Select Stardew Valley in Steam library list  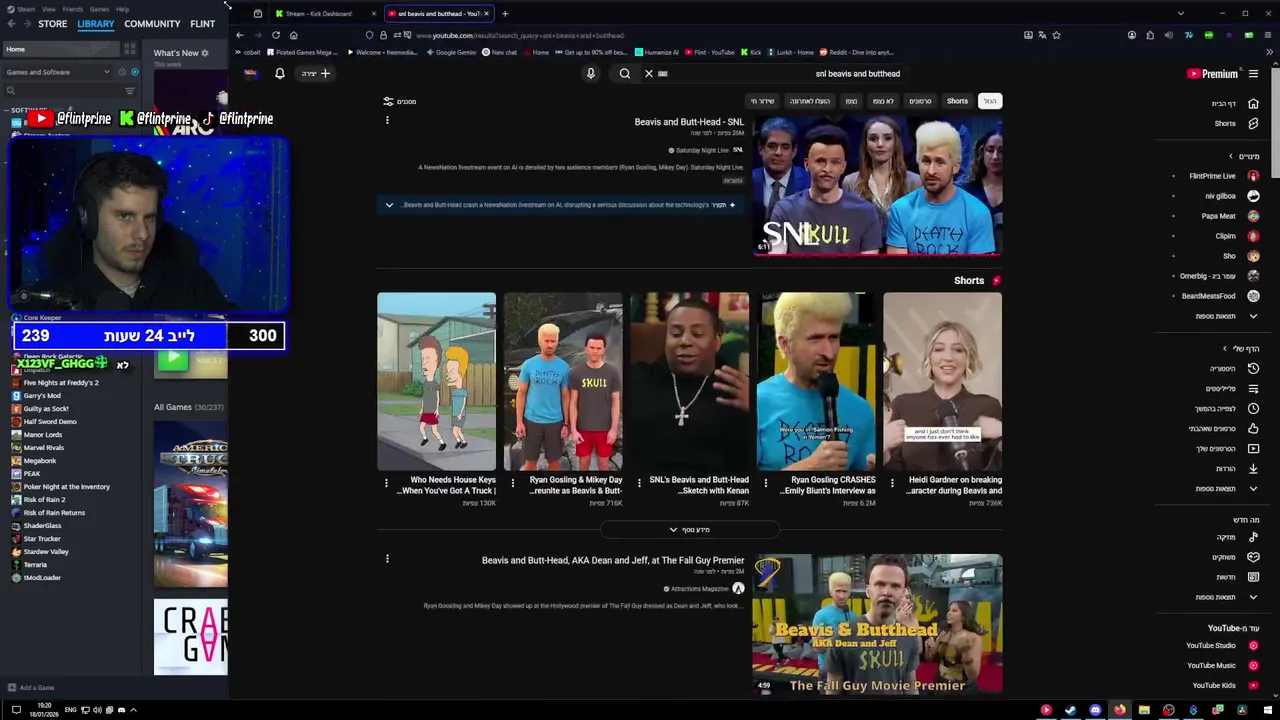pos(46,552)
